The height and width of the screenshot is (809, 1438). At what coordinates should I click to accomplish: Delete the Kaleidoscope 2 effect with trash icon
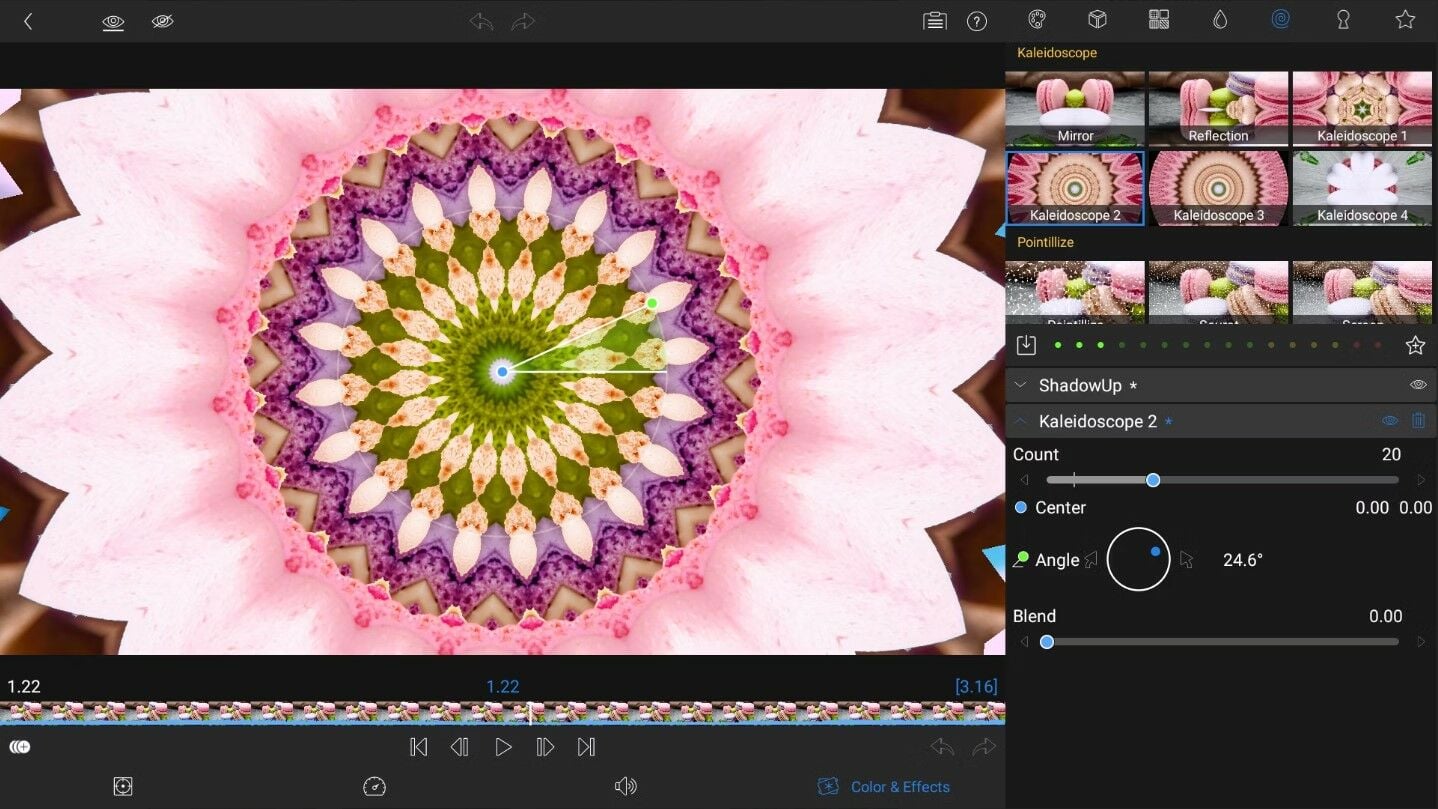tap(1418, 421)
